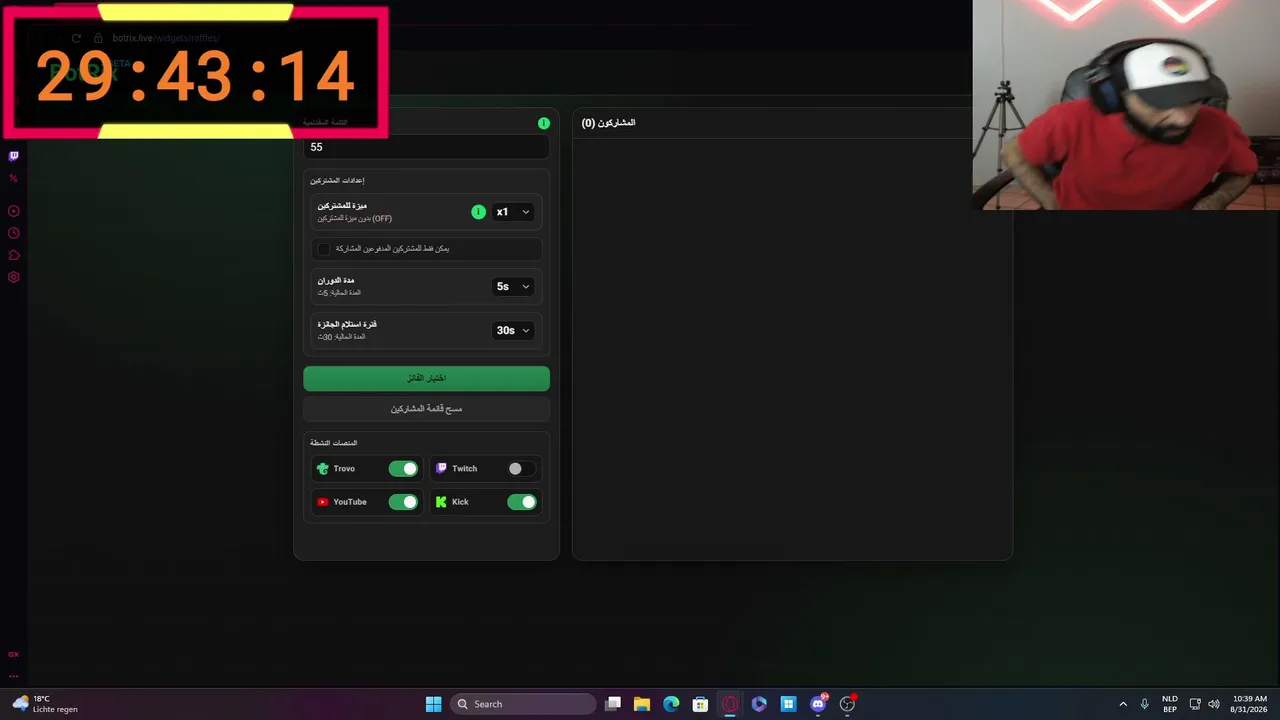
Task: Click the green info icon above the keyword field
Action: click(x=544, y=123)
